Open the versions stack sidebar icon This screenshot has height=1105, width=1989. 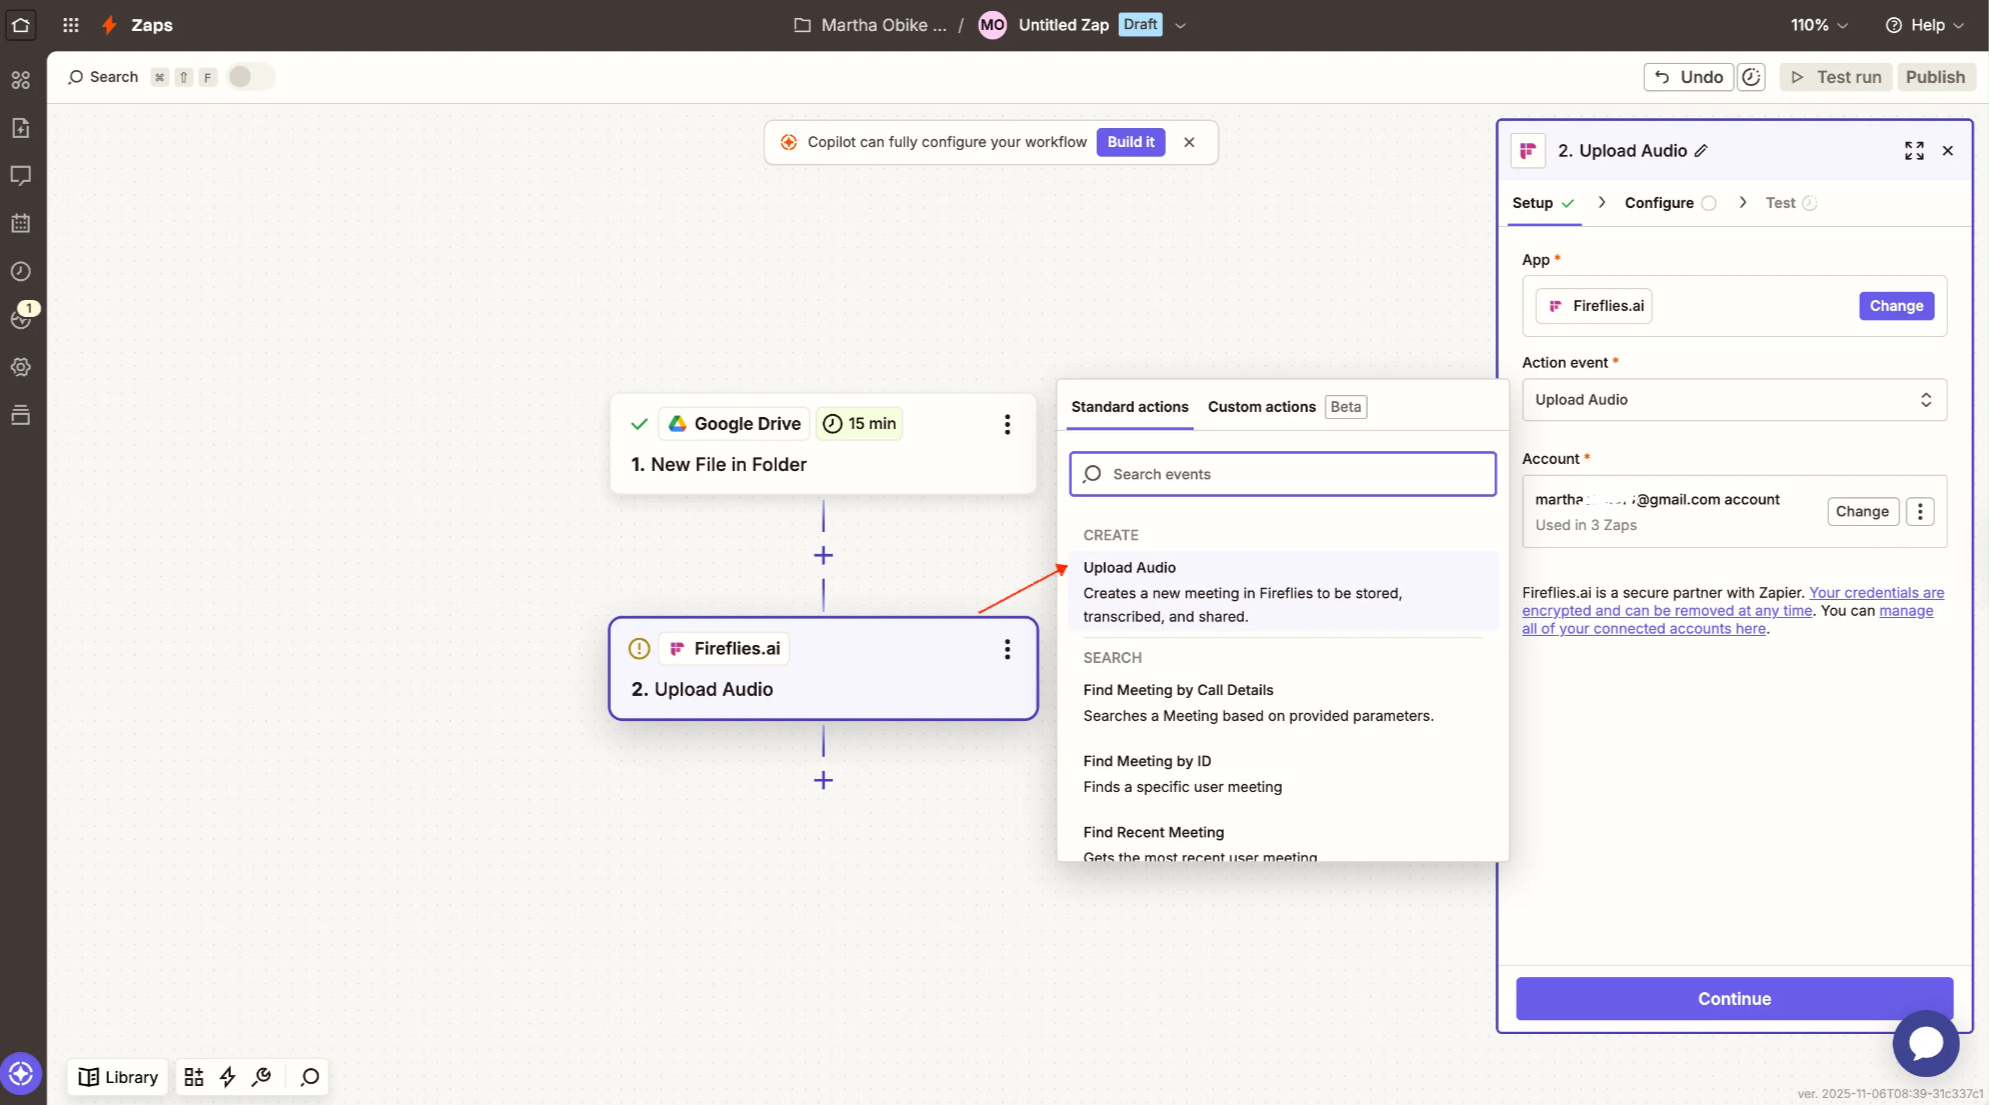[21, 415]
